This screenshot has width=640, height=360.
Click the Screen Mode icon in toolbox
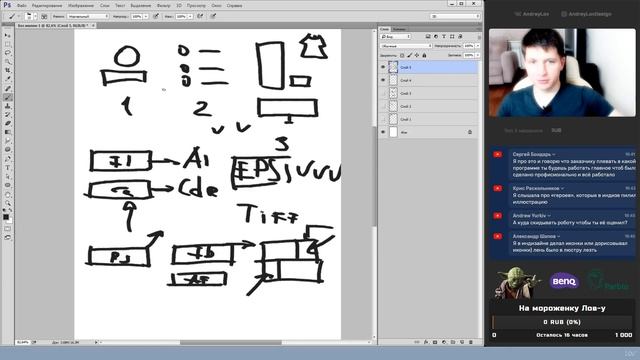[7, 237]
